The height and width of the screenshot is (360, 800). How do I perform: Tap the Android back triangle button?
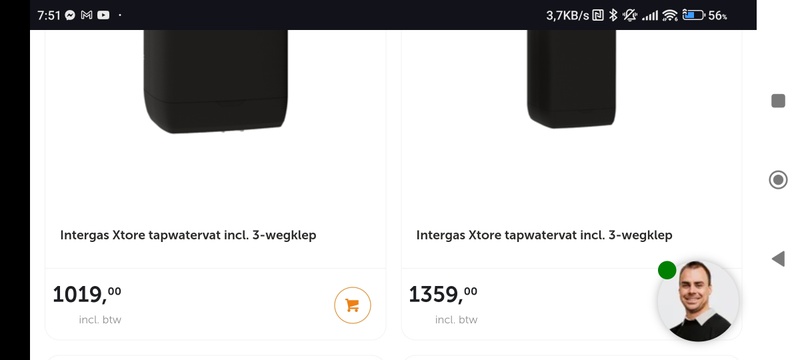778,259
